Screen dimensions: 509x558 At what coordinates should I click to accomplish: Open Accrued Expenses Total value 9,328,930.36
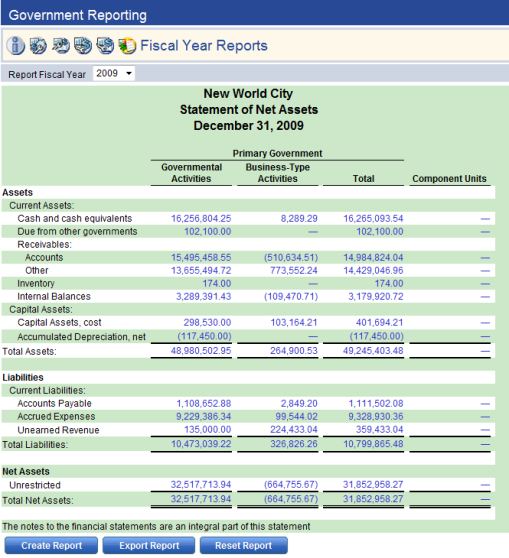(x=376, y=417)
